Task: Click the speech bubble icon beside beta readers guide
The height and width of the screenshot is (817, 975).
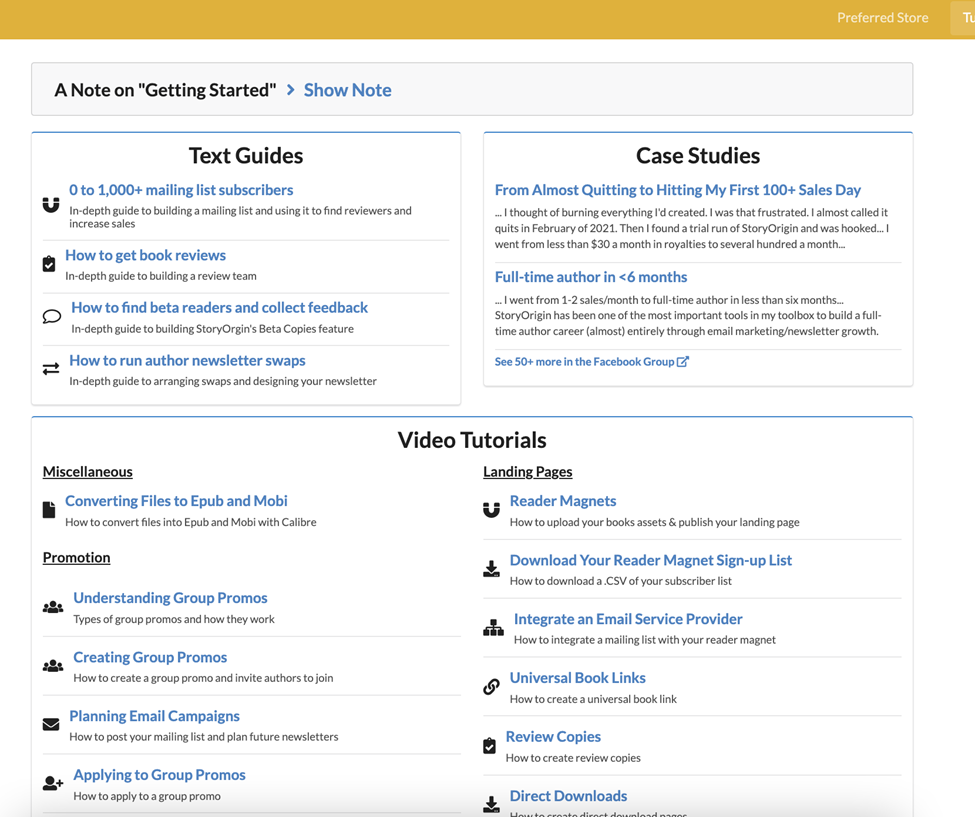Action: tap(52, 316)
